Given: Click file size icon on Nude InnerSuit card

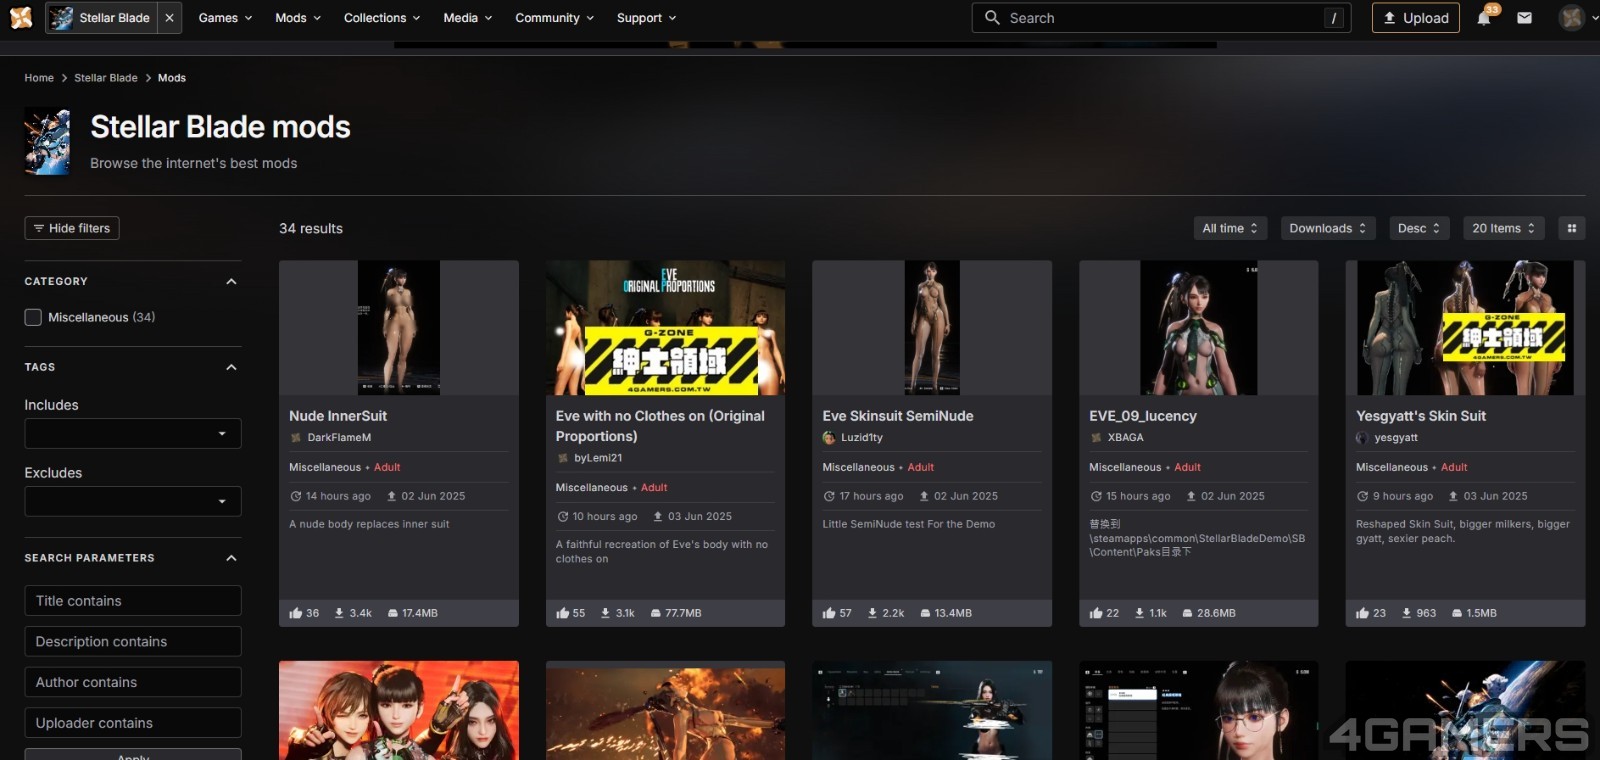Looking at the screenshot, I should click(x=393, y=613).
